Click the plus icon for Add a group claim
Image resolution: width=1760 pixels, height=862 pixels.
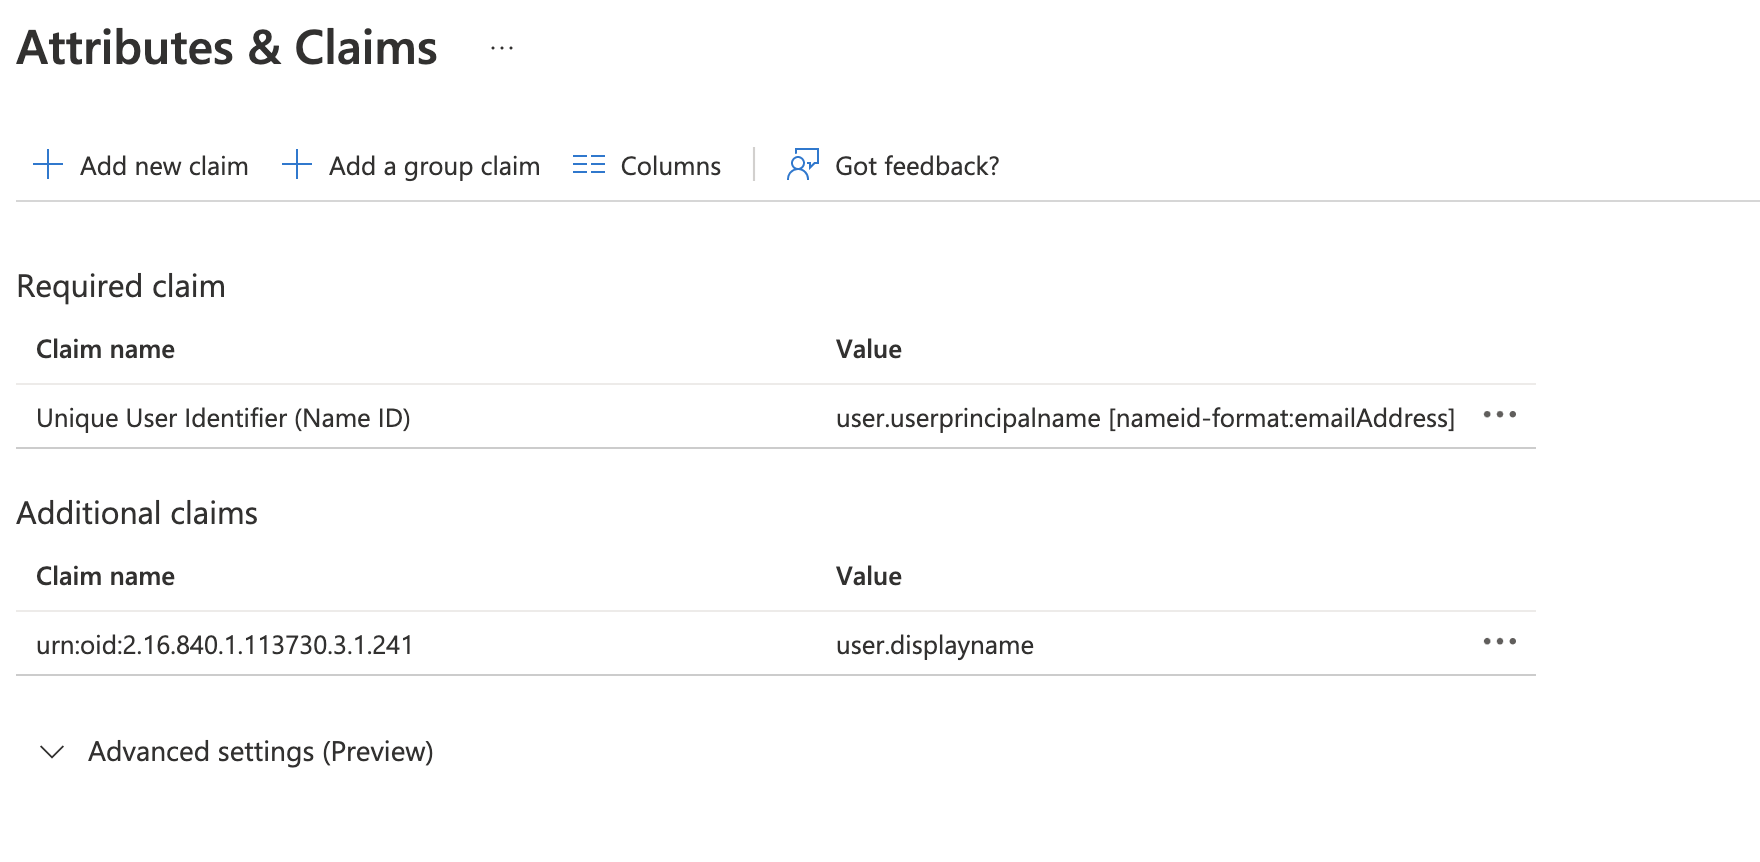coord(297,164)
